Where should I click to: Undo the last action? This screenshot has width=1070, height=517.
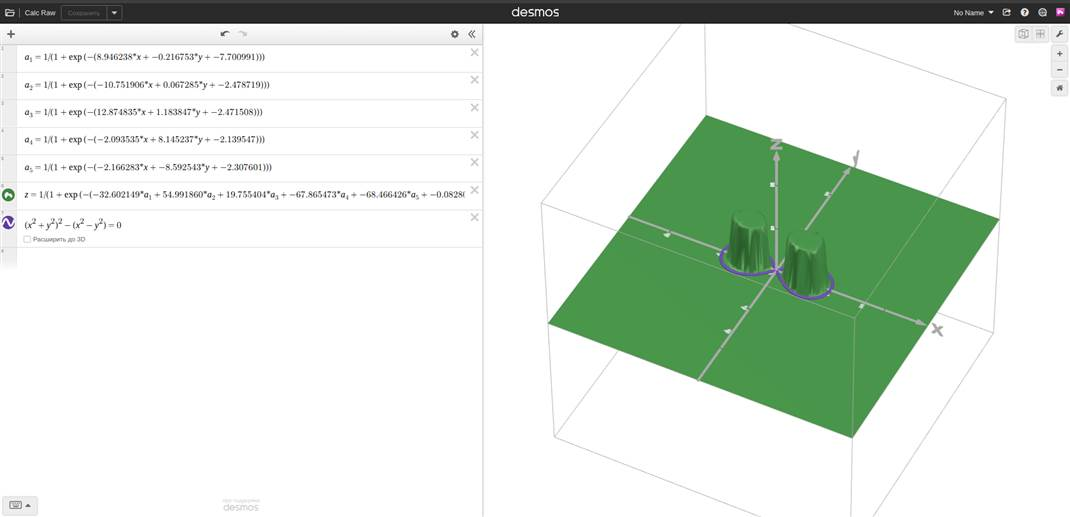pos(225,33)
